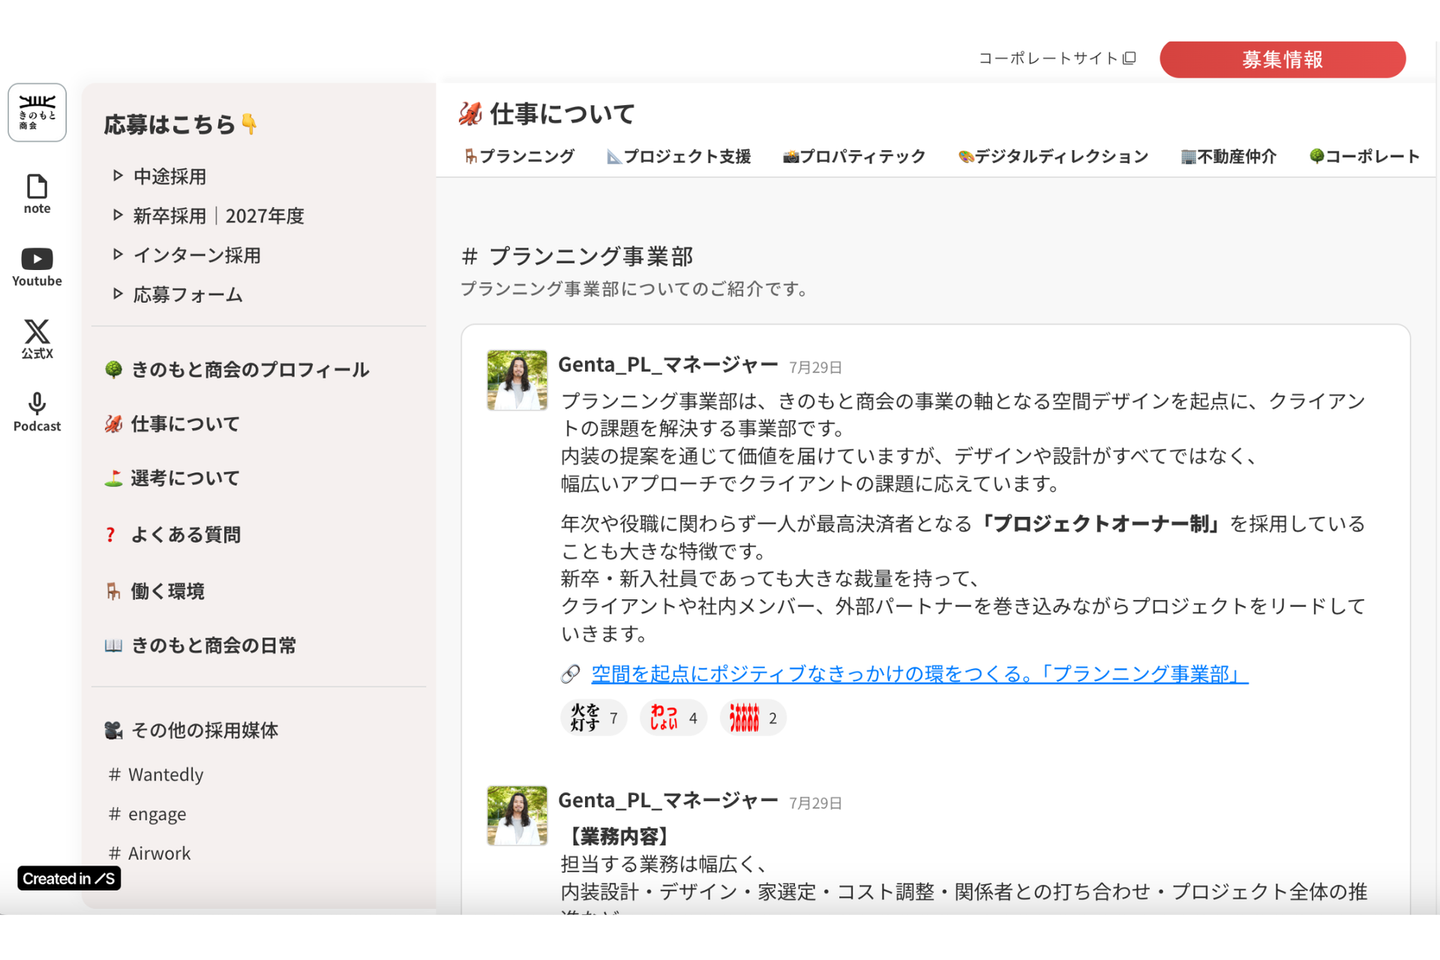Switch to the プロジェクト支援 tab
1440x960 pixels.
point(679,156)
